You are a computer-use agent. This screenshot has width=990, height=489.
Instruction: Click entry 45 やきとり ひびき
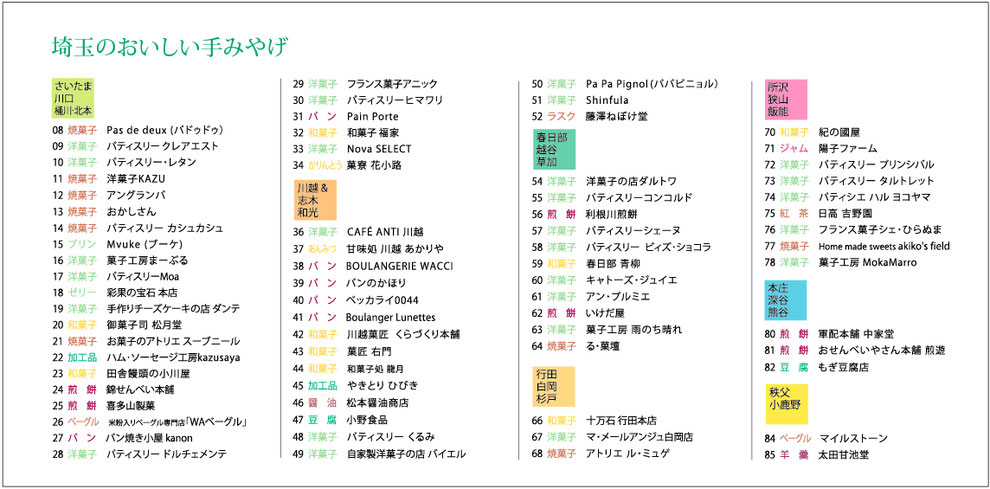click(355, 385)
